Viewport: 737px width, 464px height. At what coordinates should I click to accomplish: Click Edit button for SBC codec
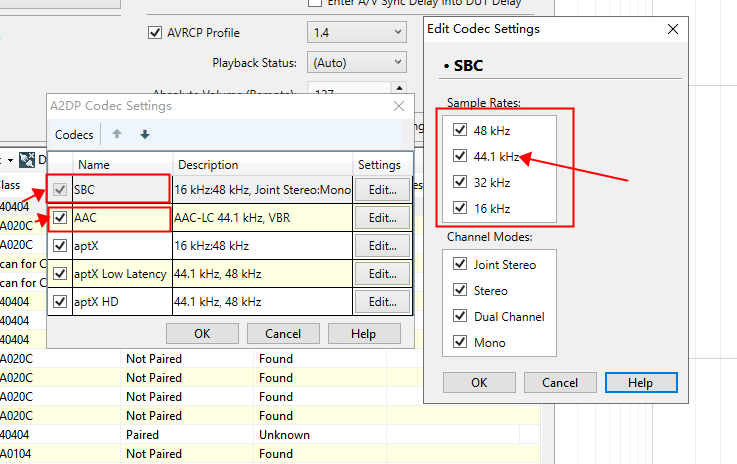pyautogui.click(x=382, y=190)
